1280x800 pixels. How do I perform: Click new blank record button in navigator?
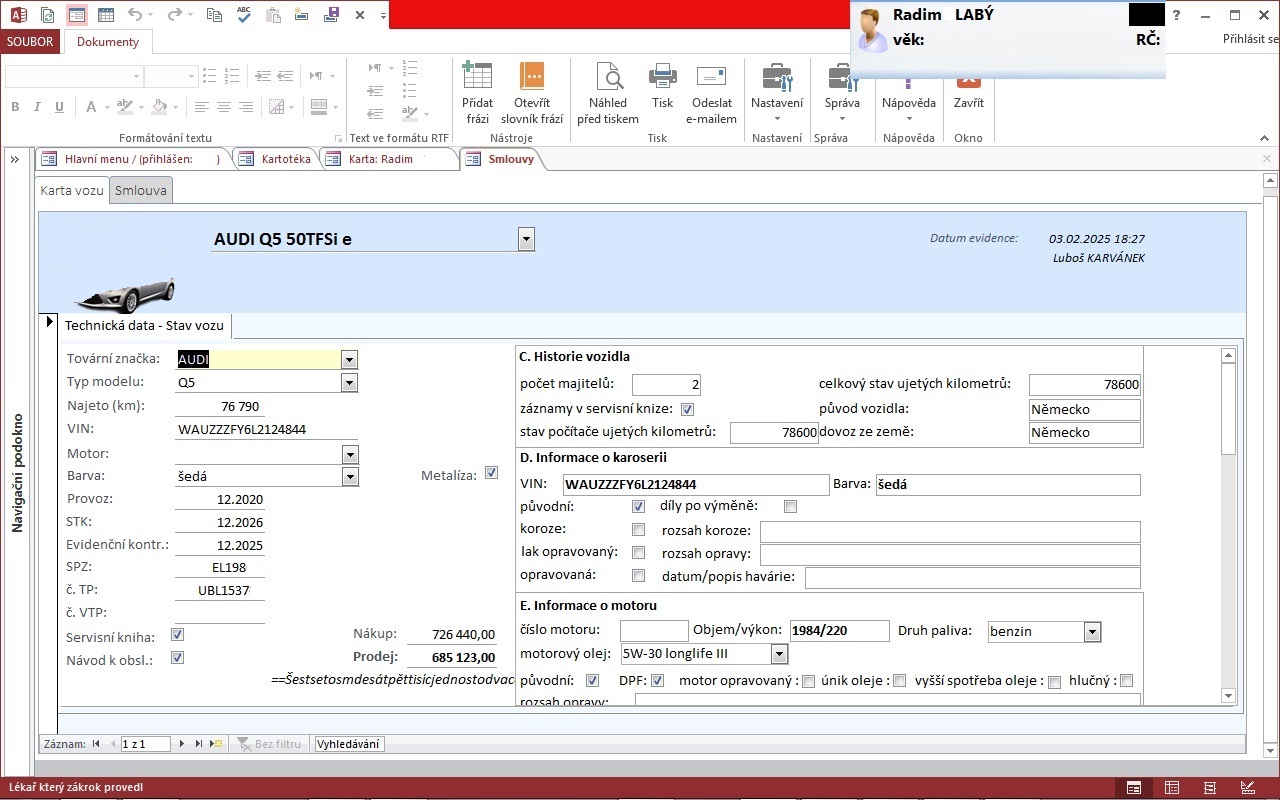215,744
